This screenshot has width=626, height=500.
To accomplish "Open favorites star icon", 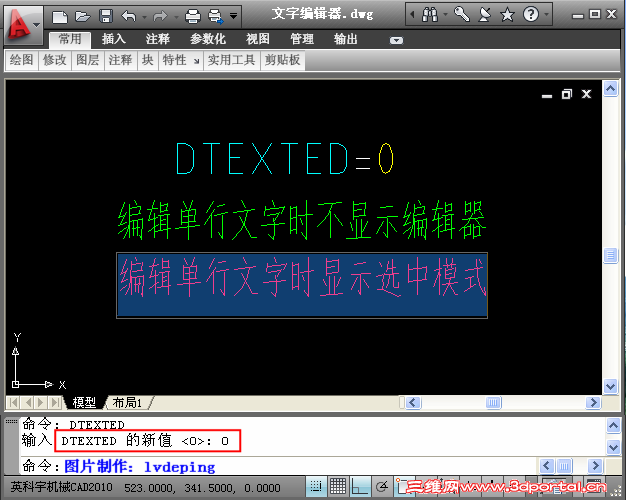I will click(x=507, y=15).
